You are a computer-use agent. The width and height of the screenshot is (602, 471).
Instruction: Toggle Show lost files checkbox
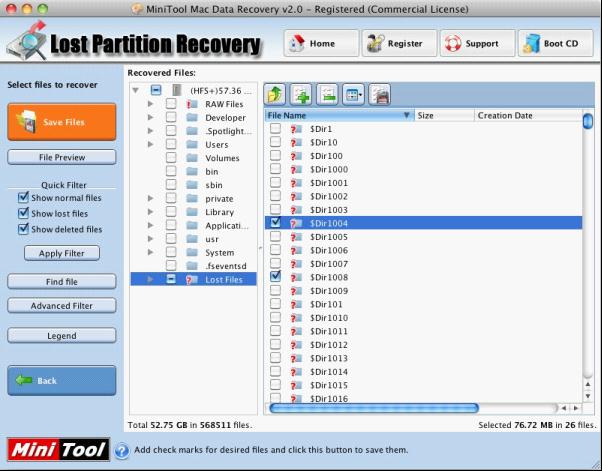23,214
